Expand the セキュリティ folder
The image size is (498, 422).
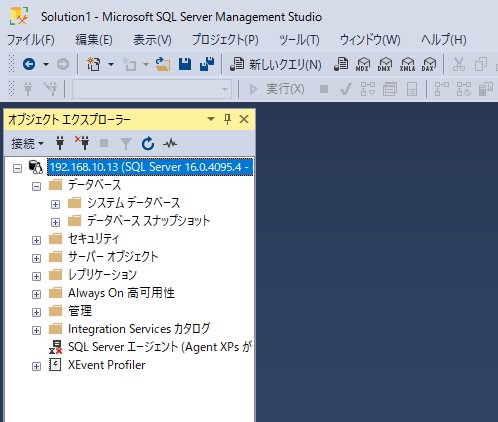coord(36,240)
